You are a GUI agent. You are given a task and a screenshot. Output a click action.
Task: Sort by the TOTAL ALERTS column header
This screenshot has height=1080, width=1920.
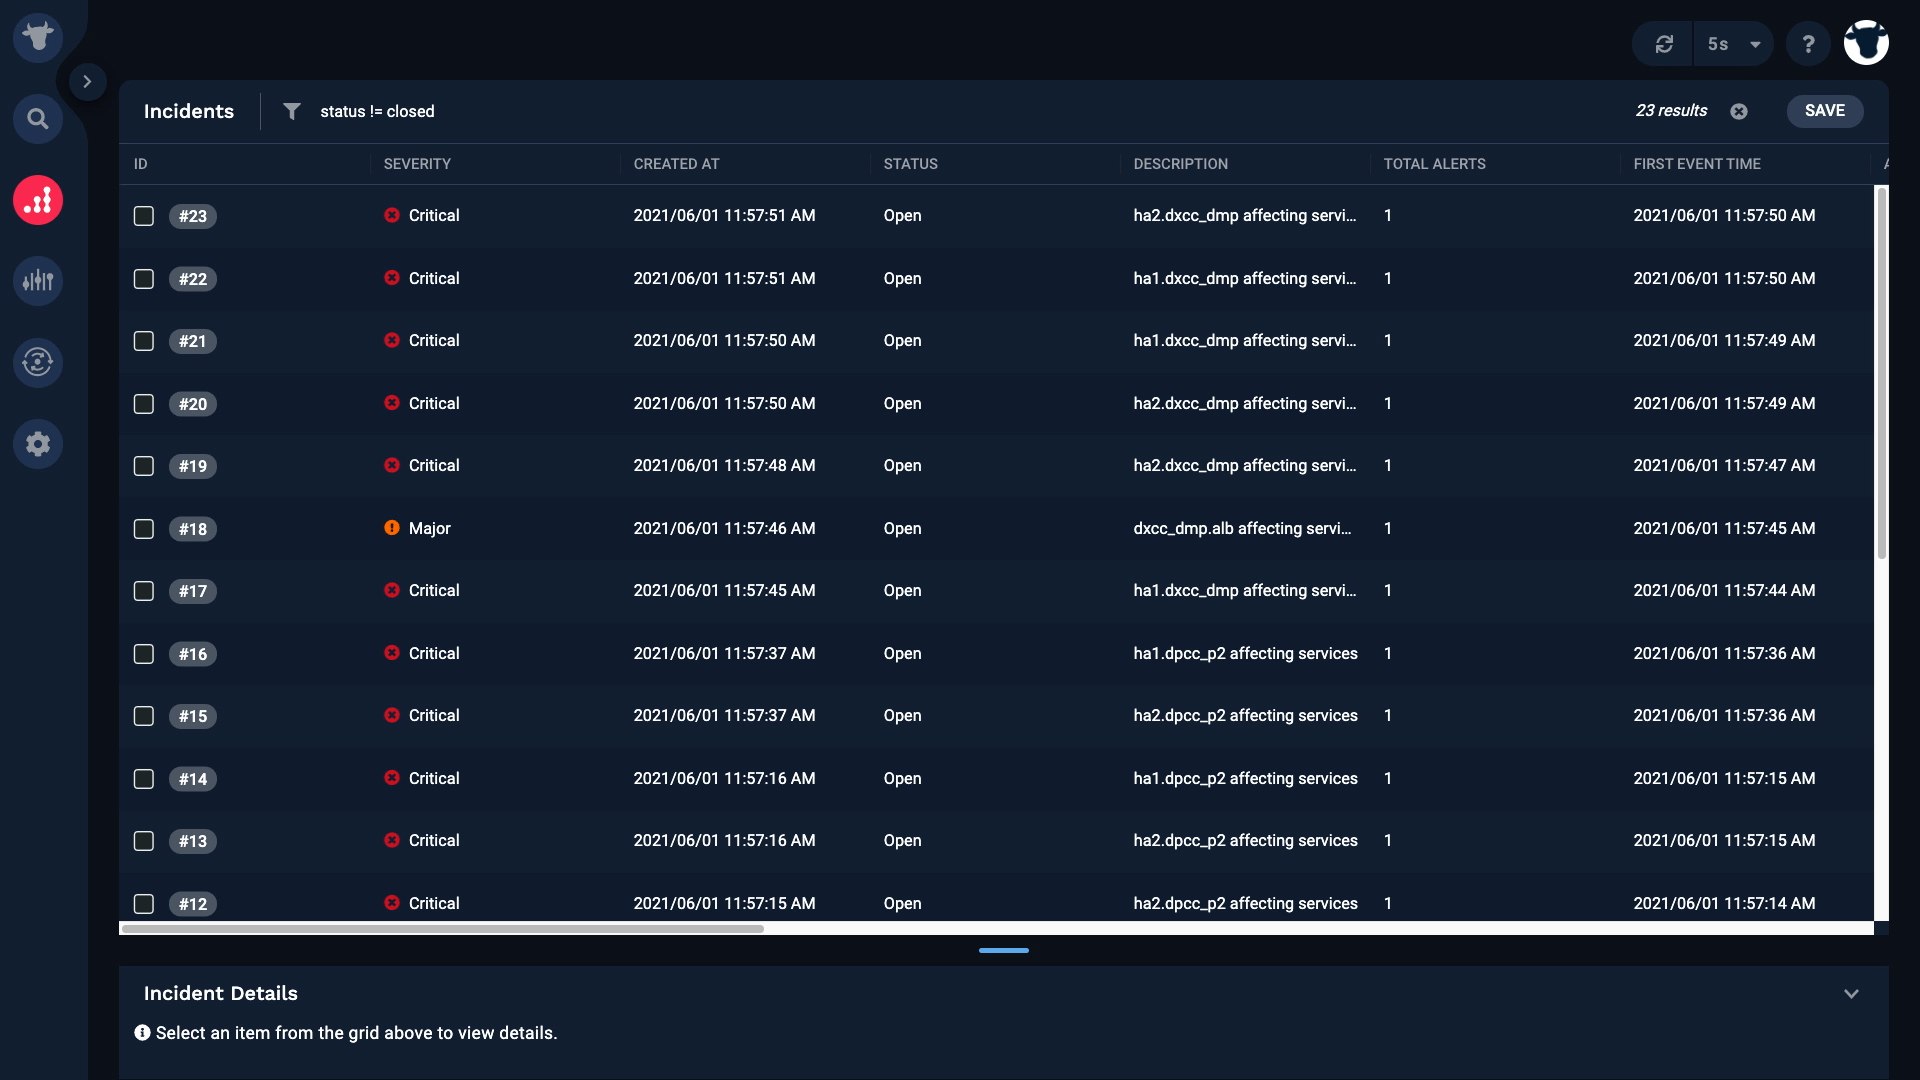pyautogui.click(x=1434, y=164)
